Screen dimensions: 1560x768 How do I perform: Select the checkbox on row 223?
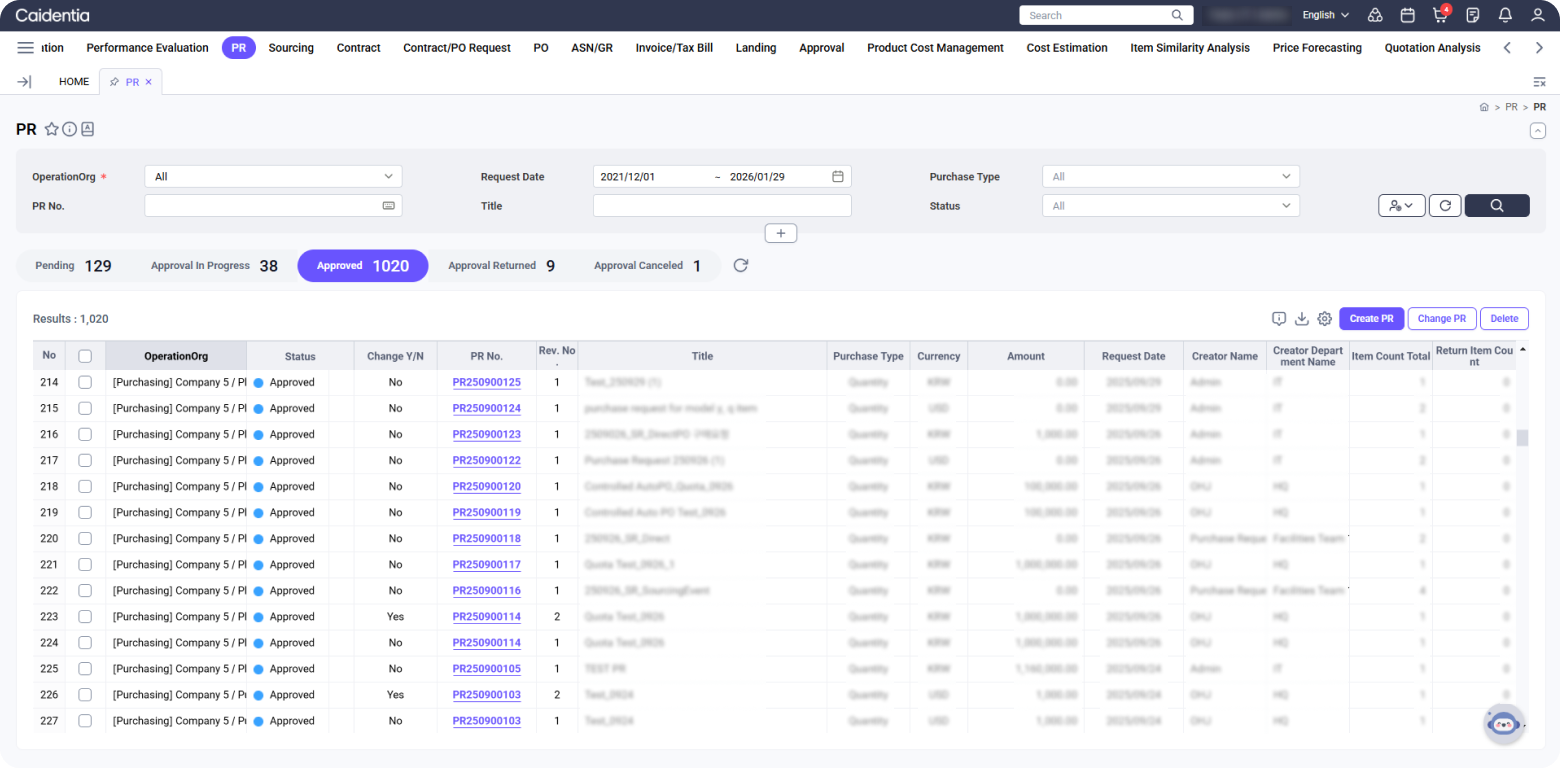85,617
